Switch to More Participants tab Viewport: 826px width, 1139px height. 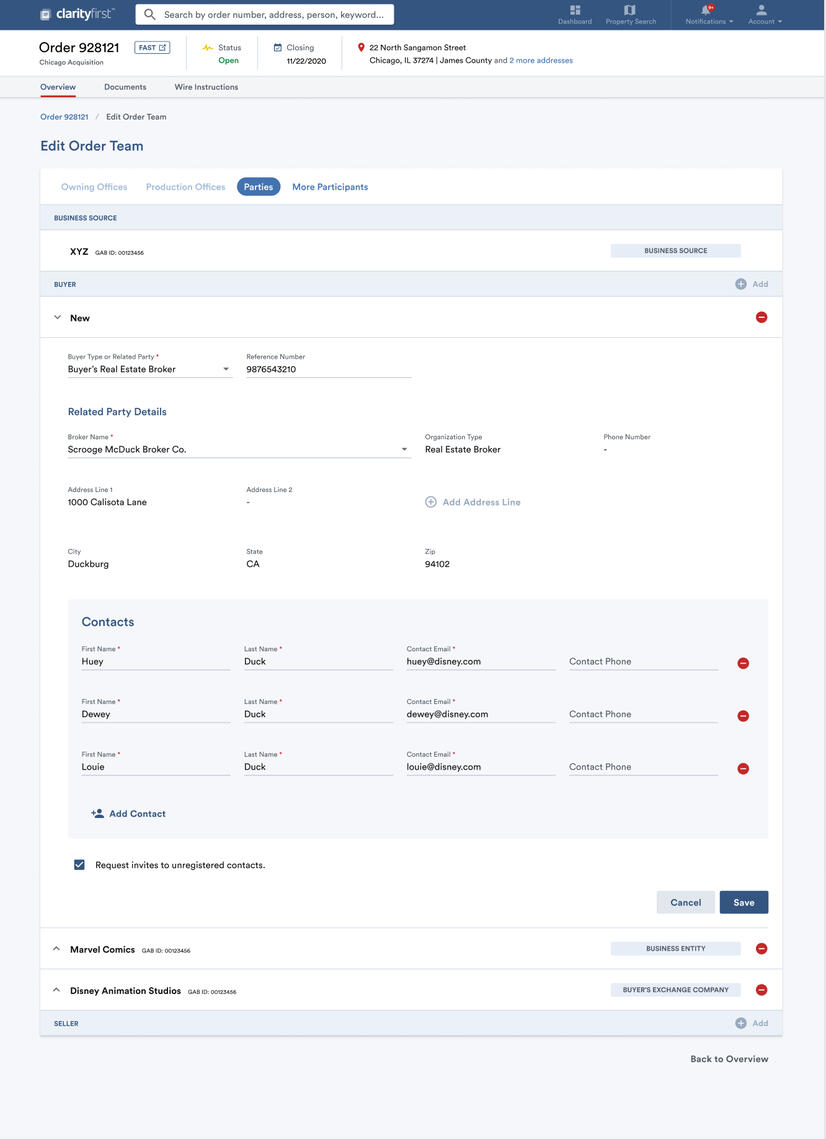330,187
